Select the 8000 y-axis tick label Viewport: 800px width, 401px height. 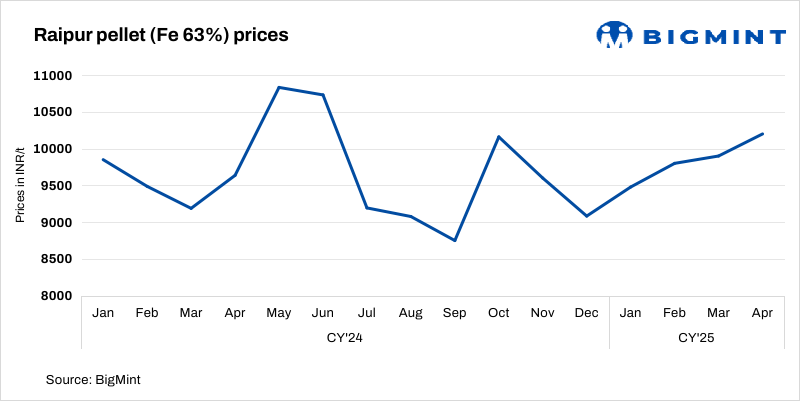pos(55,296)
